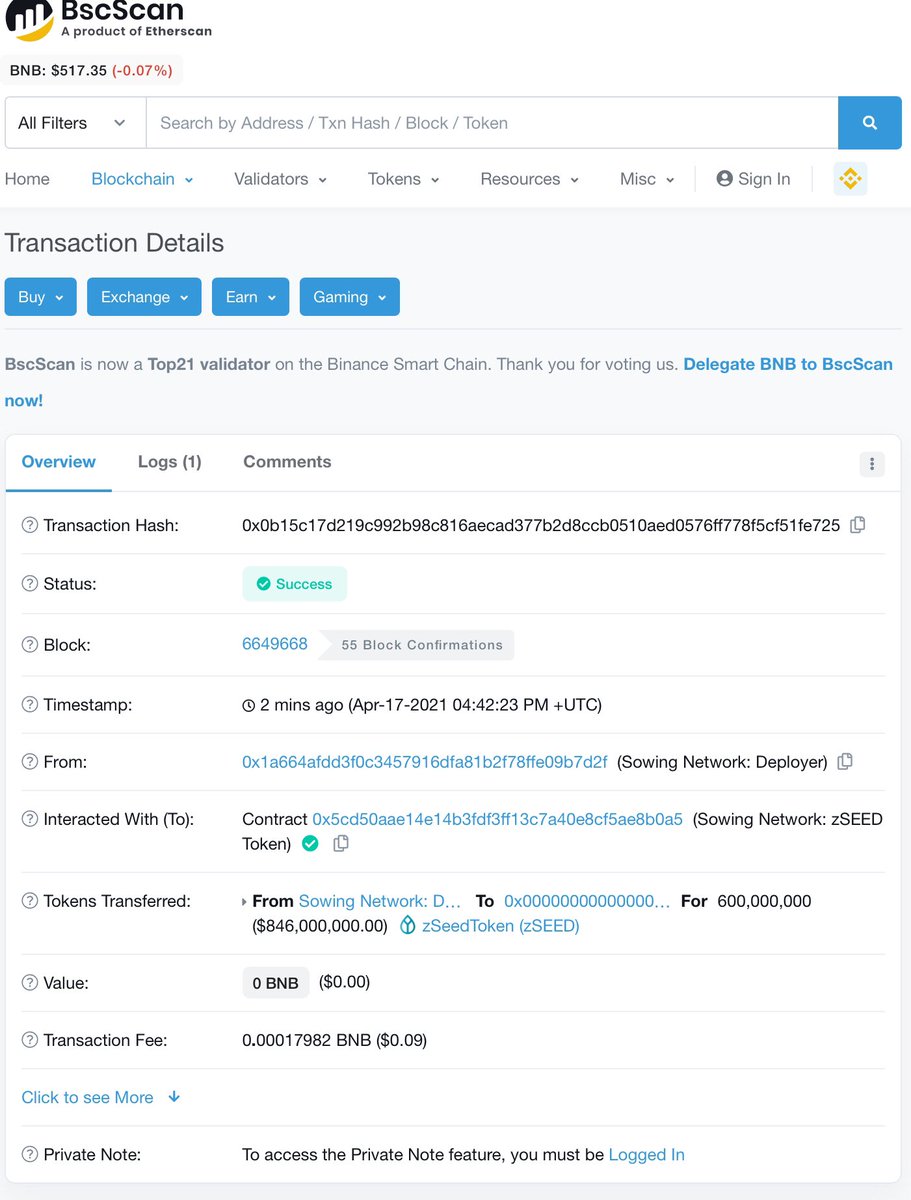The height and width of the screenshot is (1200, 911).
Task: Expand the Misc menu
Action: point(647,179)
